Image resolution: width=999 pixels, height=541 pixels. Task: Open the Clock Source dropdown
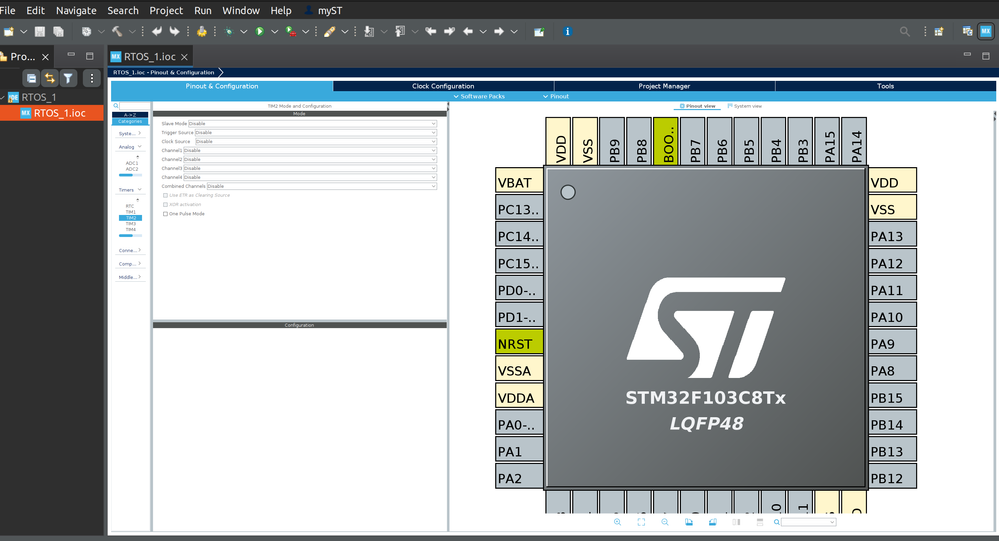315,141
